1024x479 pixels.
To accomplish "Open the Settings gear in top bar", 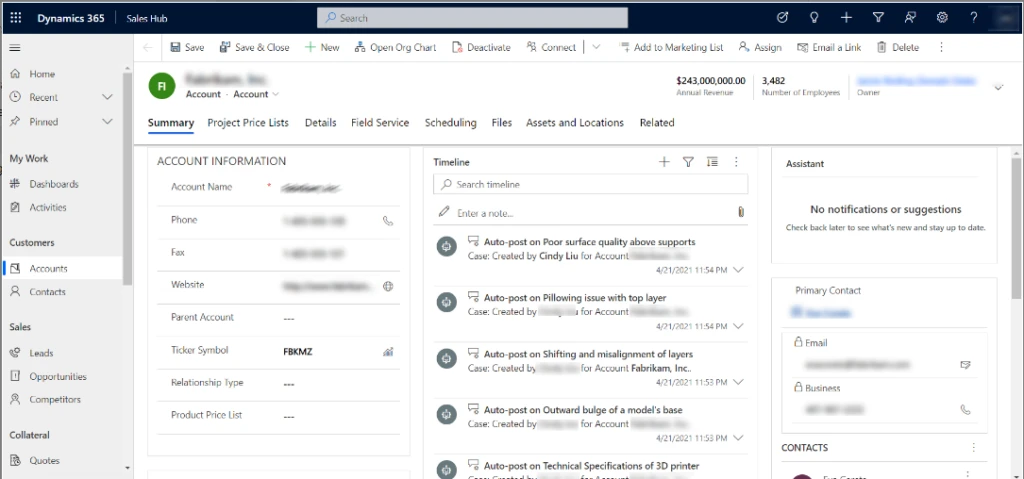I will 941,17.
